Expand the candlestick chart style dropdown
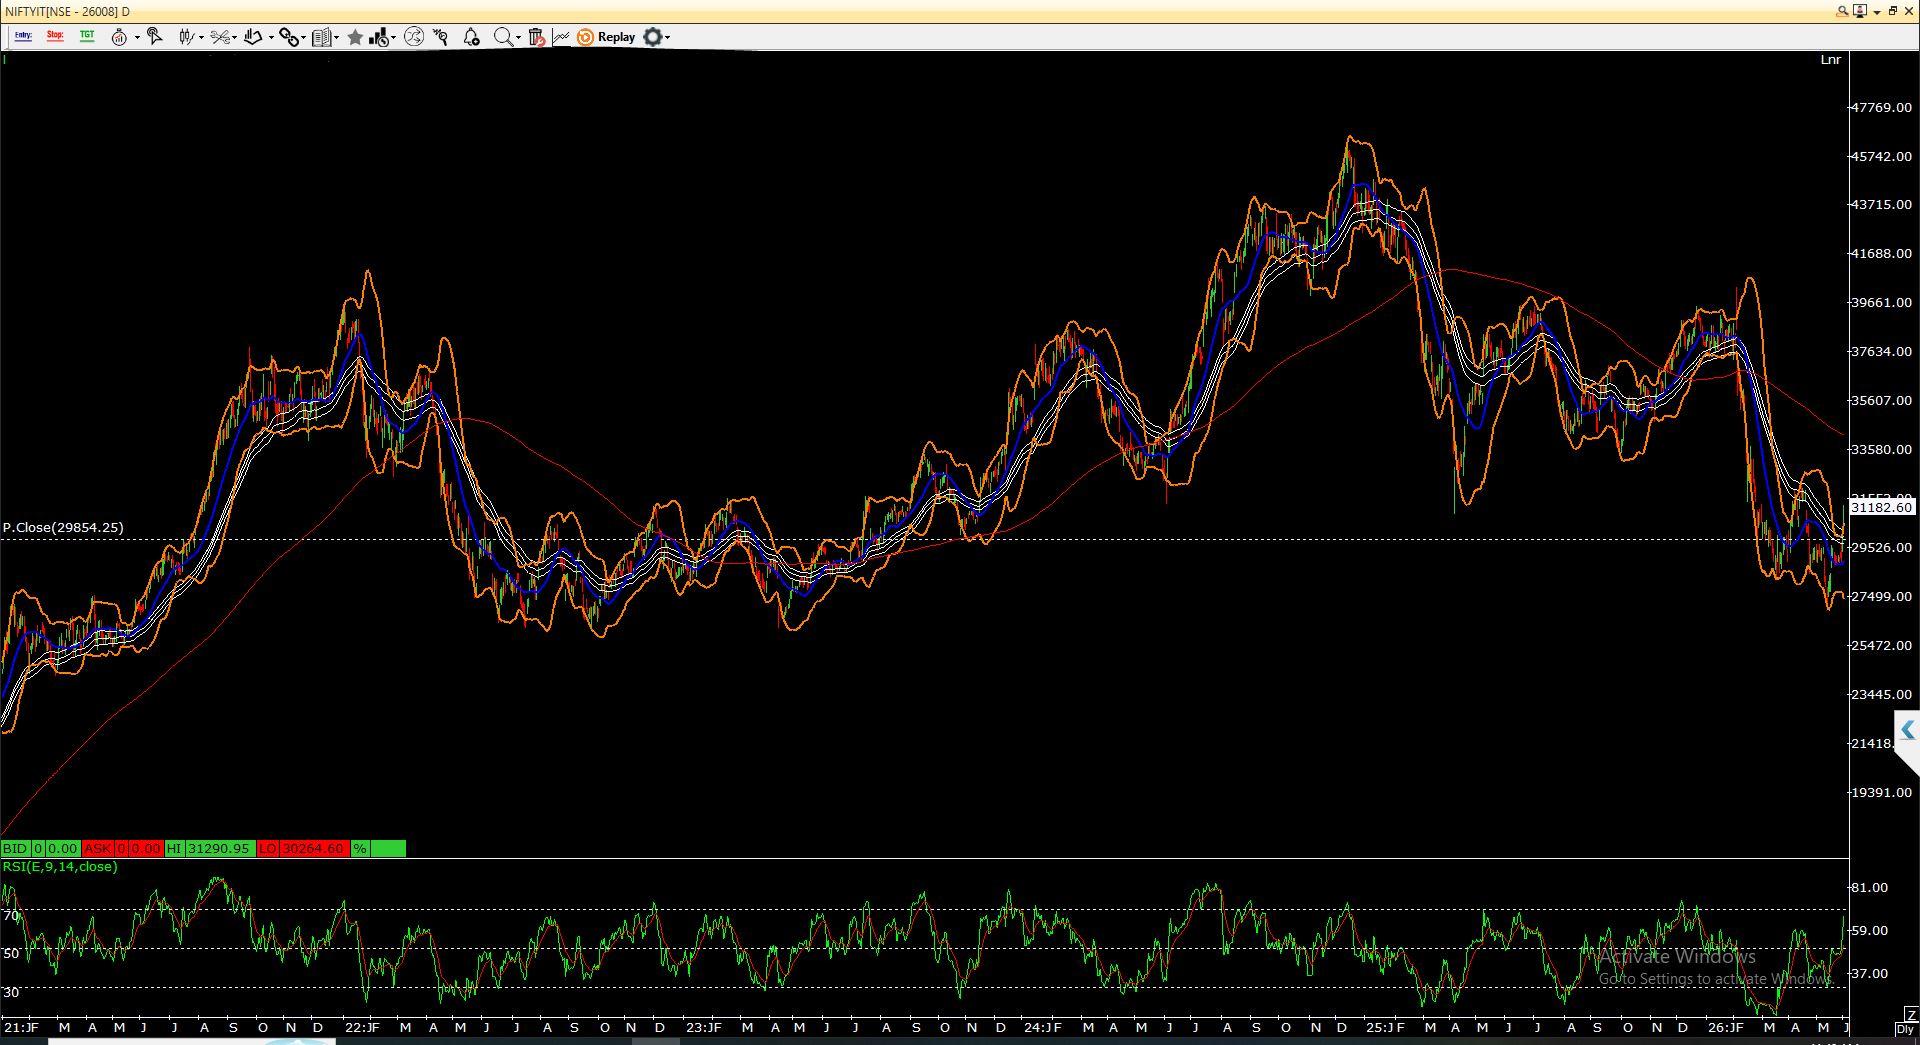This screenshot has width=1920, height=1045. 201,37
